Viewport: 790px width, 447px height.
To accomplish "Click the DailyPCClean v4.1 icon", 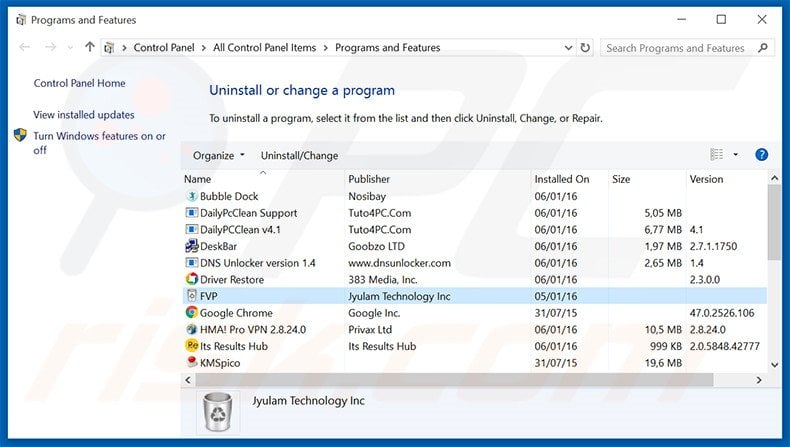I will click(x=191, y=229).
